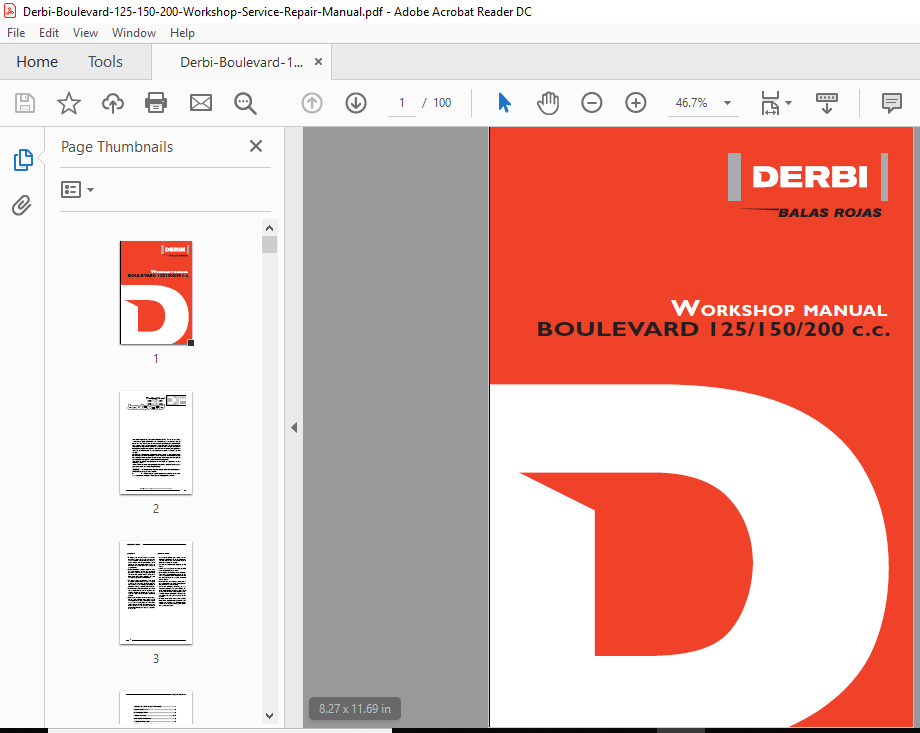Go to the previous page
The height and width of the screenshot is (733, 920).
tap(312, 103)
